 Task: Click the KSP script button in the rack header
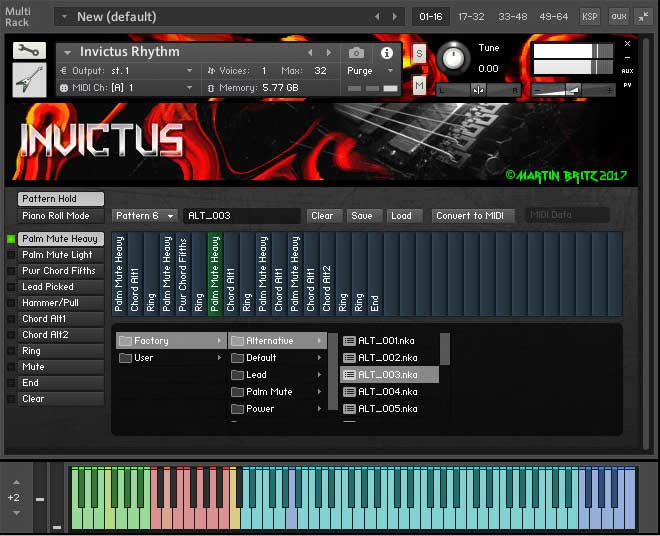590,16
